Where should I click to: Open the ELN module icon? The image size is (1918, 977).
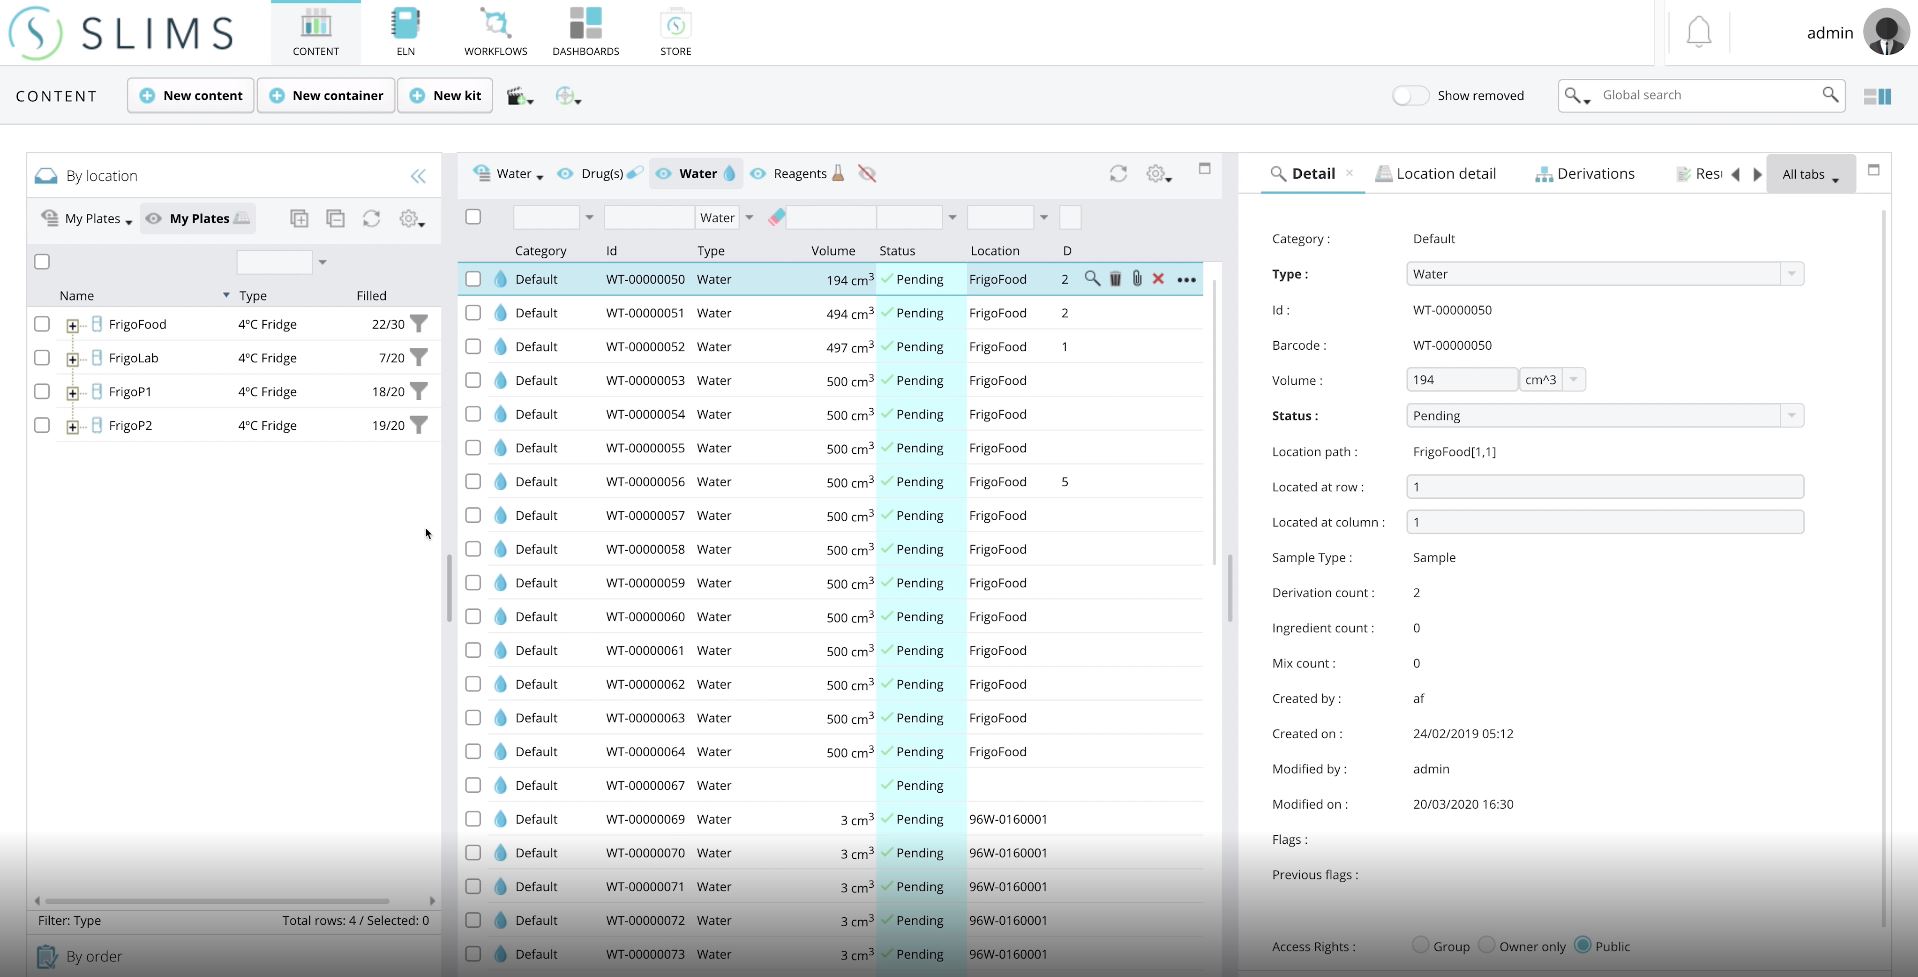[405, 32]
